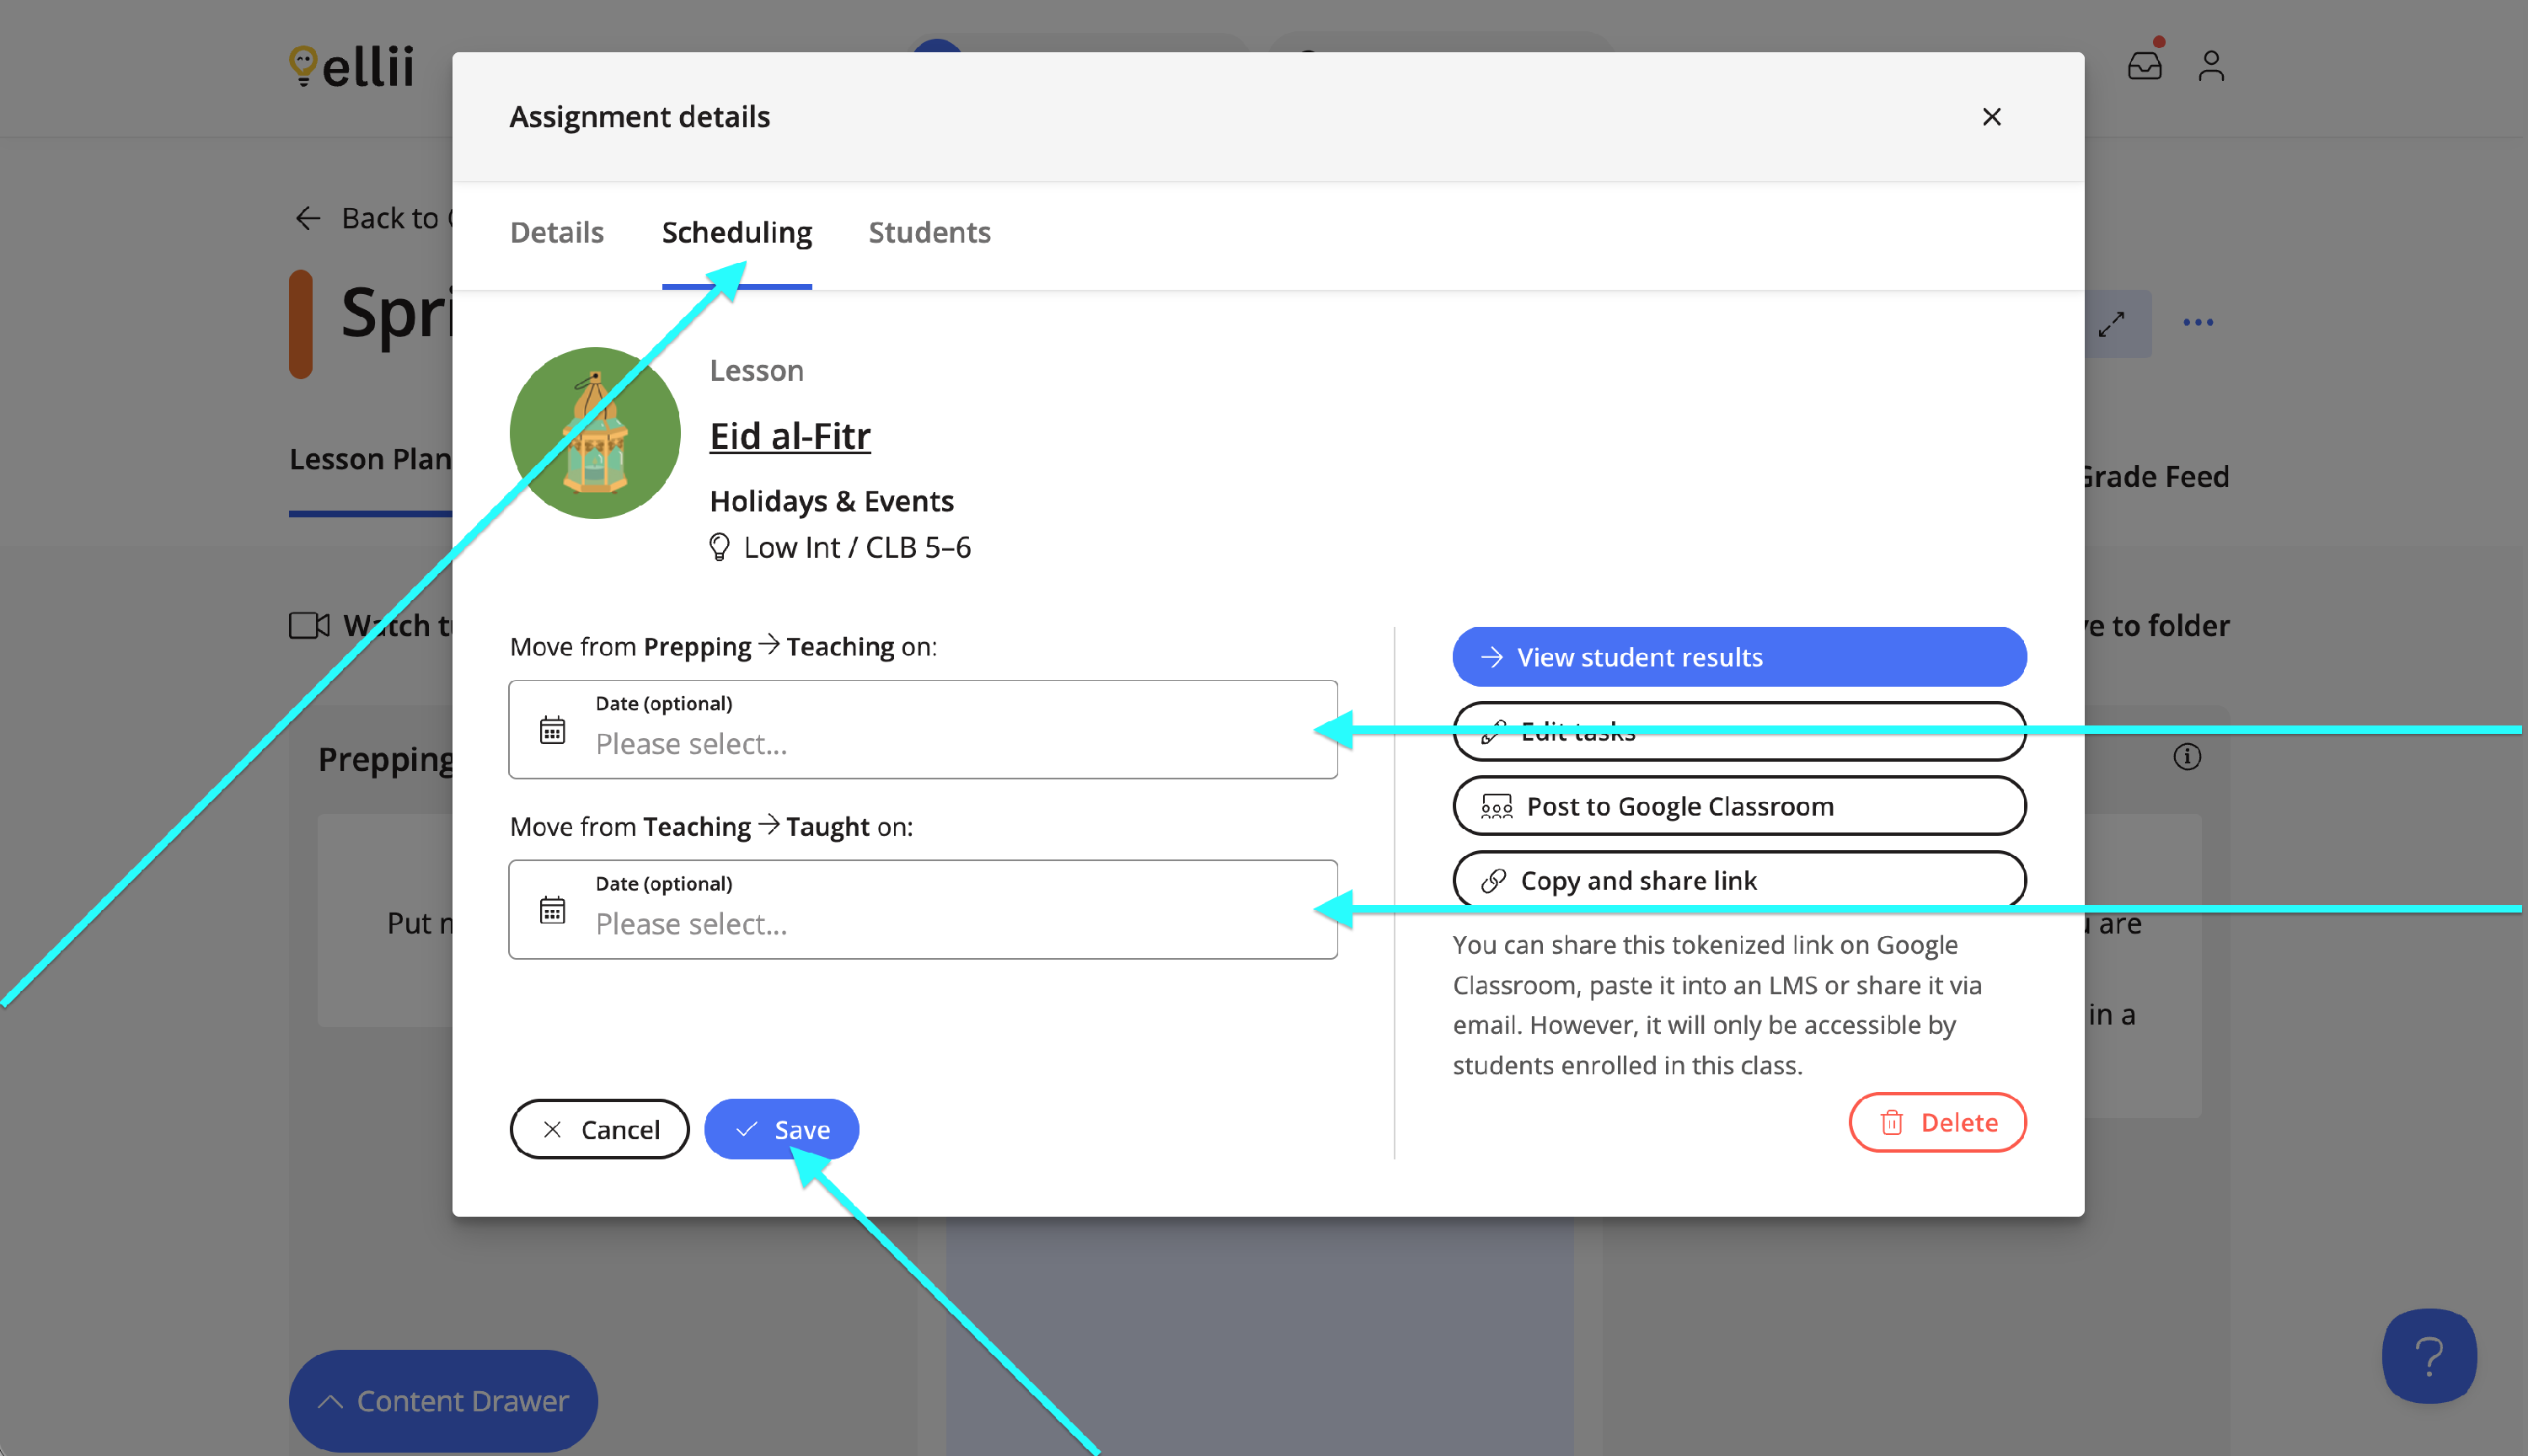Click the info icon in the column header

(x=2187, y=757)
